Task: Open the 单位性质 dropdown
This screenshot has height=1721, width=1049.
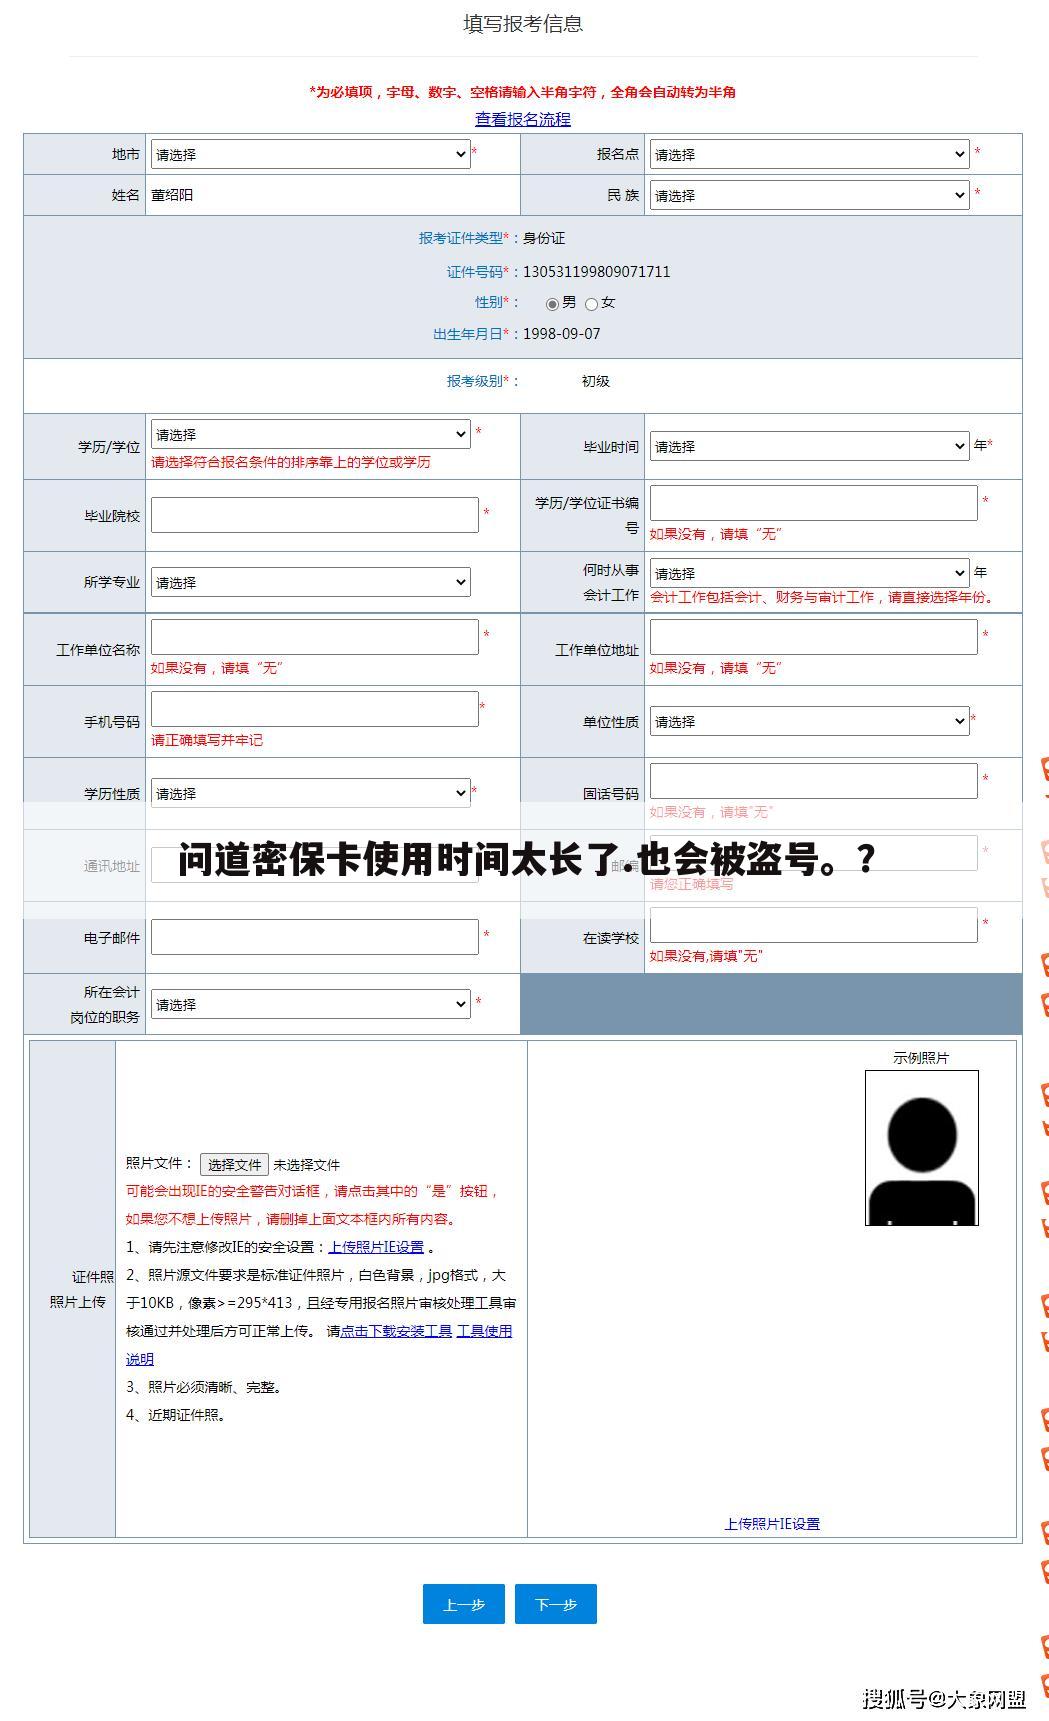Action: click(809, 721)
